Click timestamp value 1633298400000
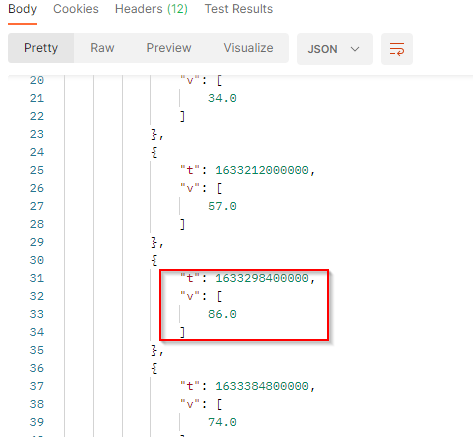 click(262, 278)
